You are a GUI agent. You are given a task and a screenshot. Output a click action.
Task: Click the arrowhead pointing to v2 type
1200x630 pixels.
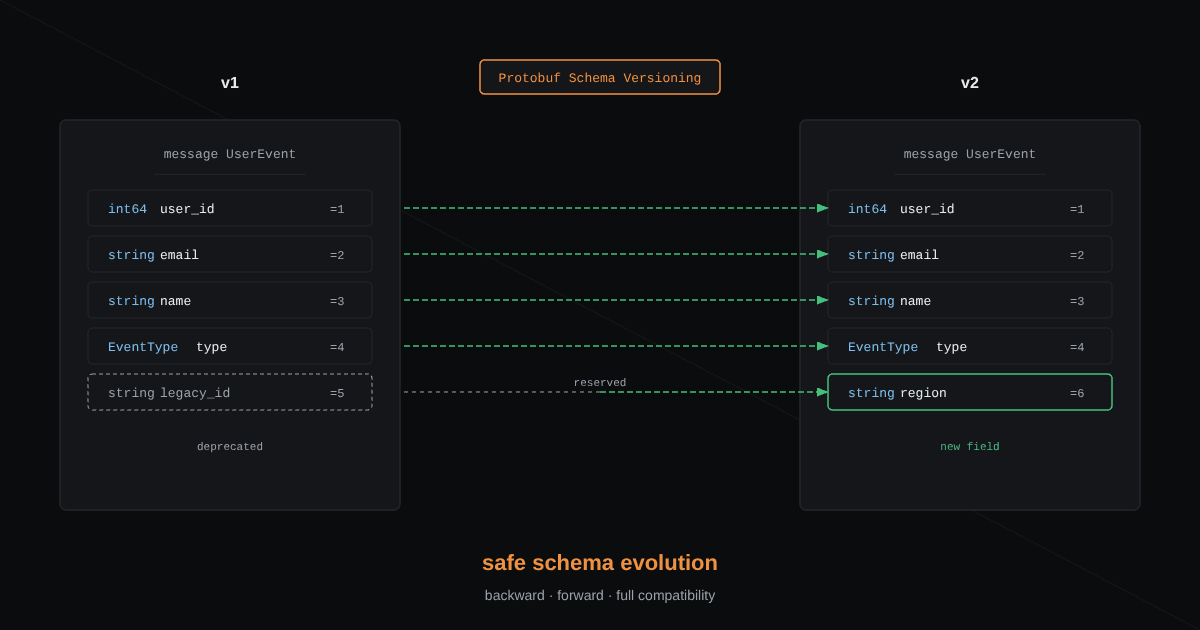click(x=823, y=346)
